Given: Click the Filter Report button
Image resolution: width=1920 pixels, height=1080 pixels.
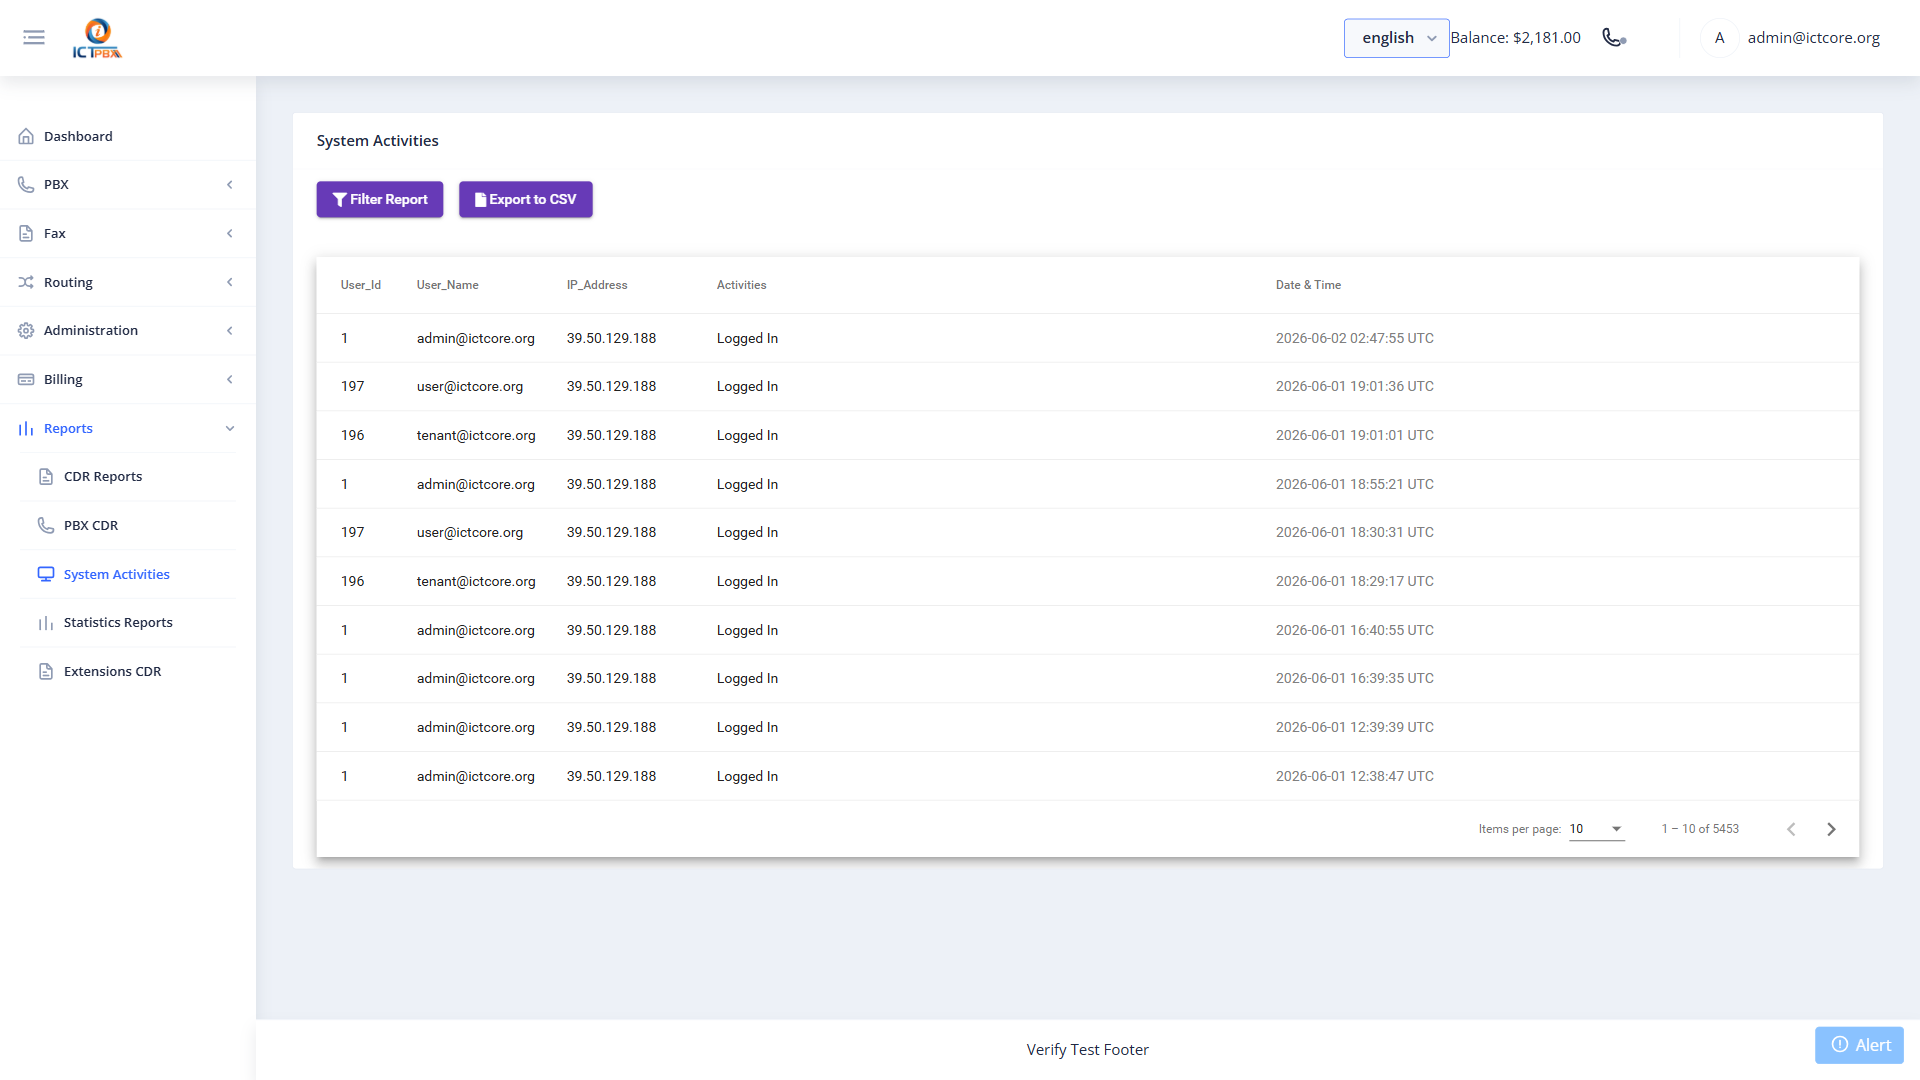Looking at the screenshot, I should [x=380, y=199].
